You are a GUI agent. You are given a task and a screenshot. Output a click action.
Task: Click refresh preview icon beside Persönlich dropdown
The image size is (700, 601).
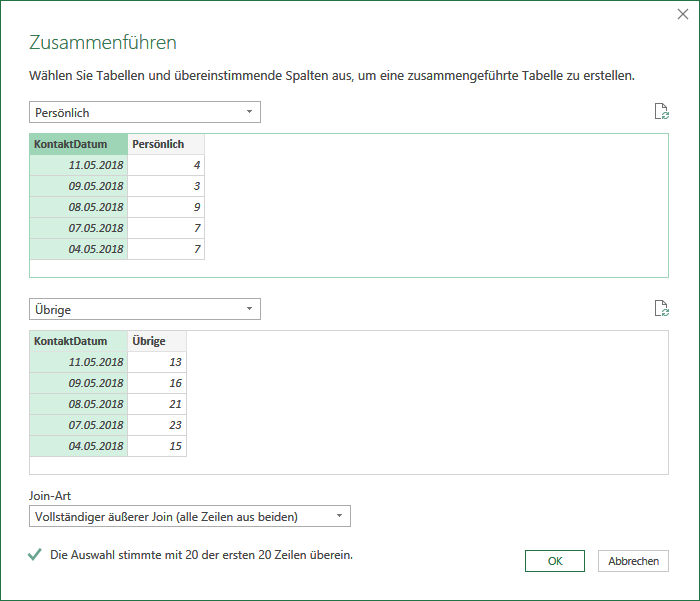pyautogui.click(x=661, y=111)
